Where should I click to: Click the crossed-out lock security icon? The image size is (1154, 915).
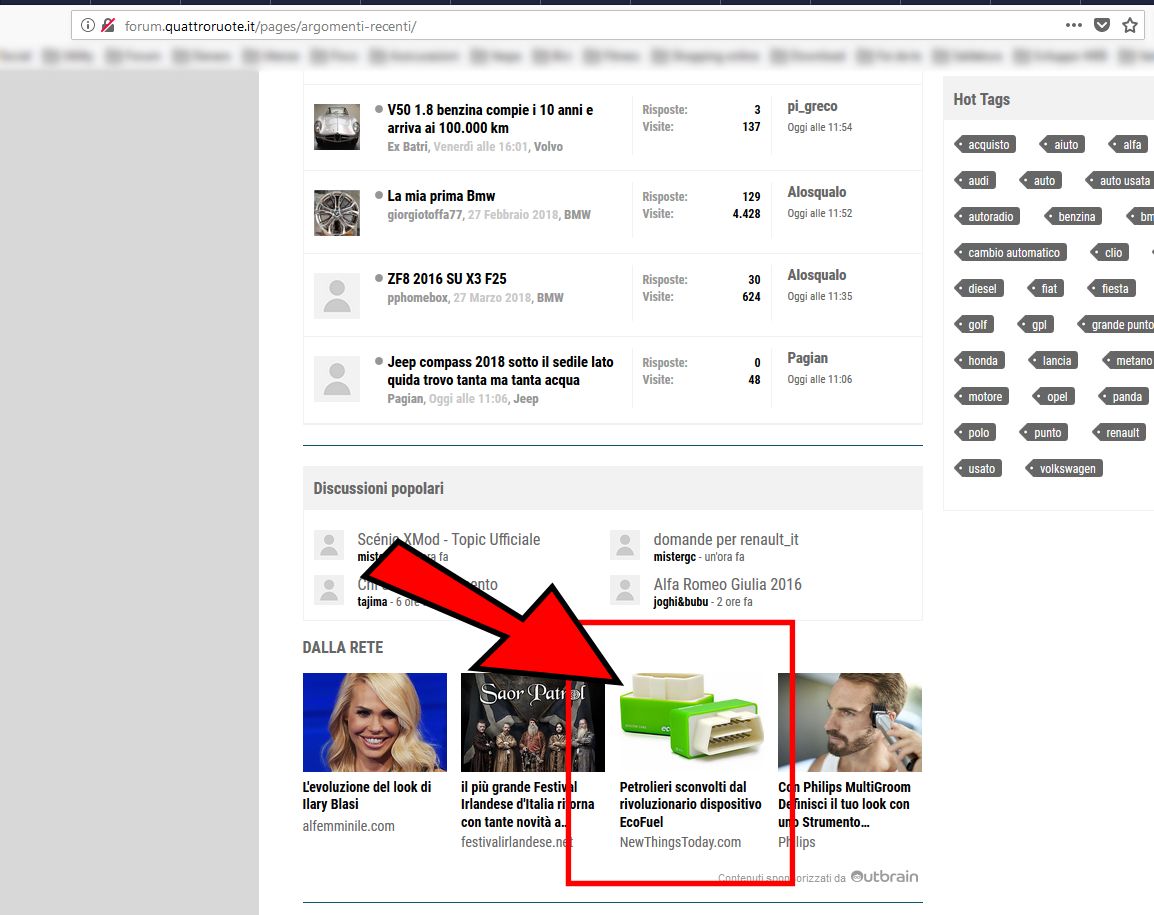pyautogui.click(x=108, y=26)
